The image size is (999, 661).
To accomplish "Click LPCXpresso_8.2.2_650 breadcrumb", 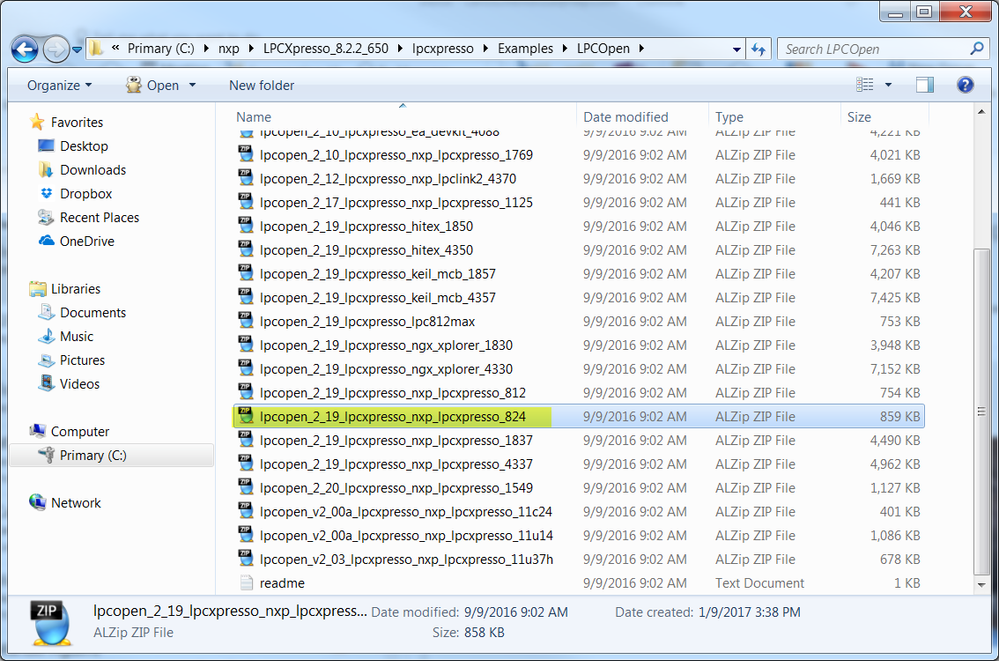I will pyautogui.click(x=326, y=49).
